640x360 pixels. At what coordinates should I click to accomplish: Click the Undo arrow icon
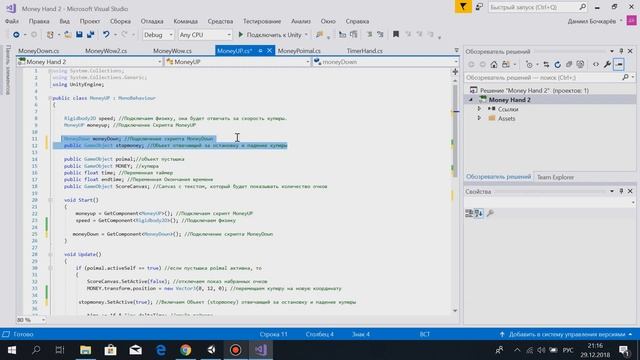pyautogui.click(x=106, y=35)
